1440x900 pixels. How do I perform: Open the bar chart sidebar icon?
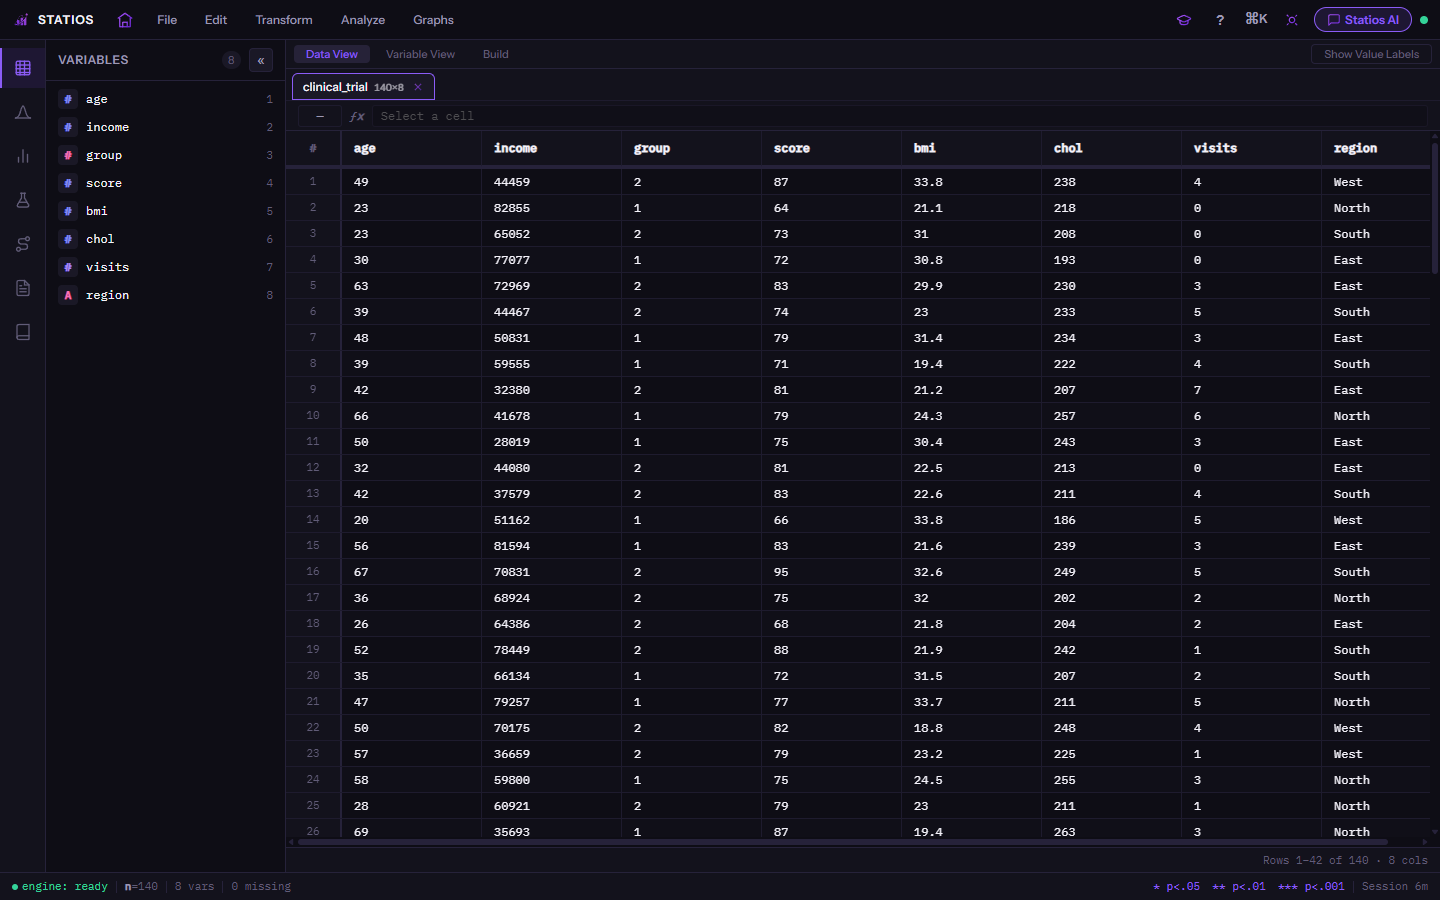(23, 156)
